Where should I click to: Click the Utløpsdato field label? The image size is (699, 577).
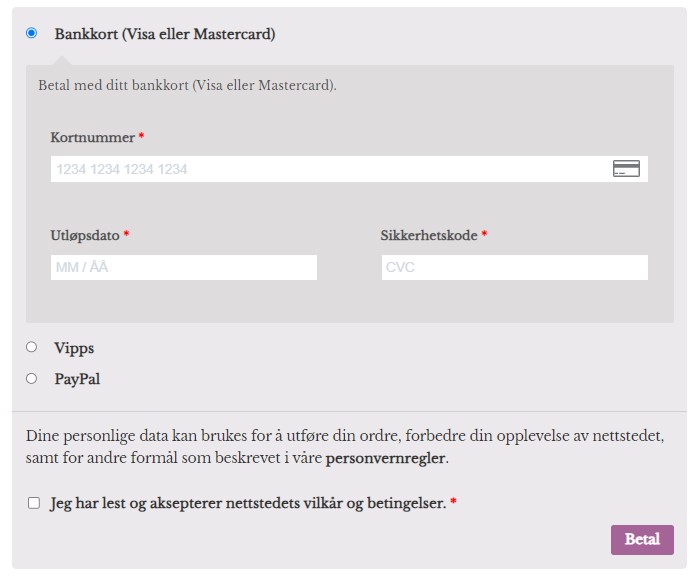[85, 236]
